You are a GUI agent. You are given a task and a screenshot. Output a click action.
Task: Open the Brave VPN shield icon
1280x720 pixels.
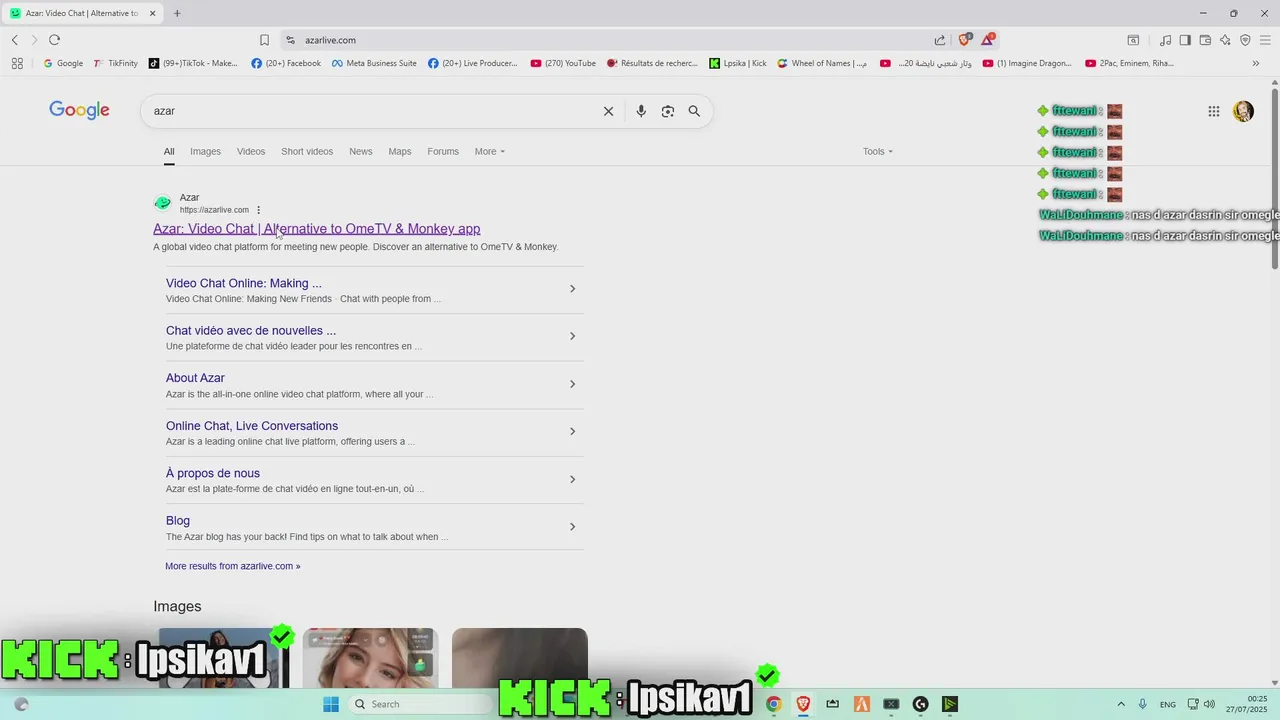click(x=1245, y=40)
